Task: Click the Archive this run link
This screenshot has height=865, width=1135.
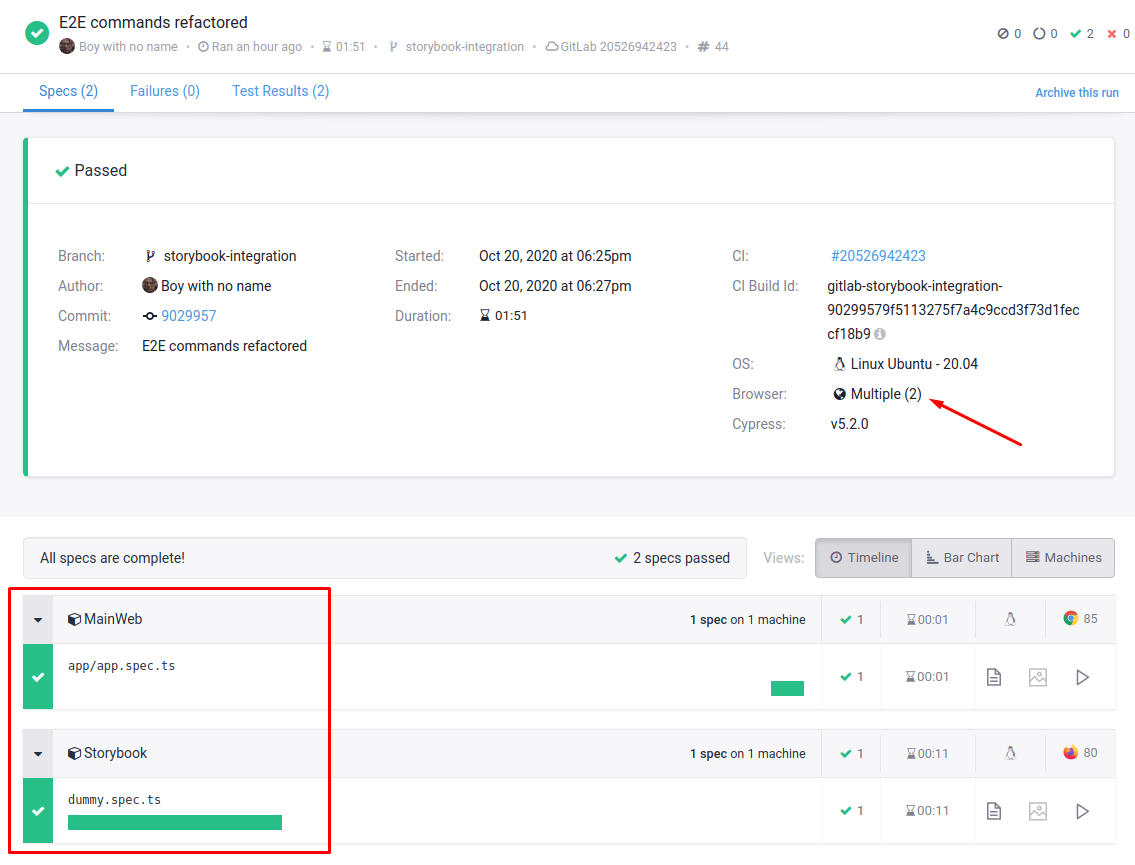Action: pos(1076,93)
